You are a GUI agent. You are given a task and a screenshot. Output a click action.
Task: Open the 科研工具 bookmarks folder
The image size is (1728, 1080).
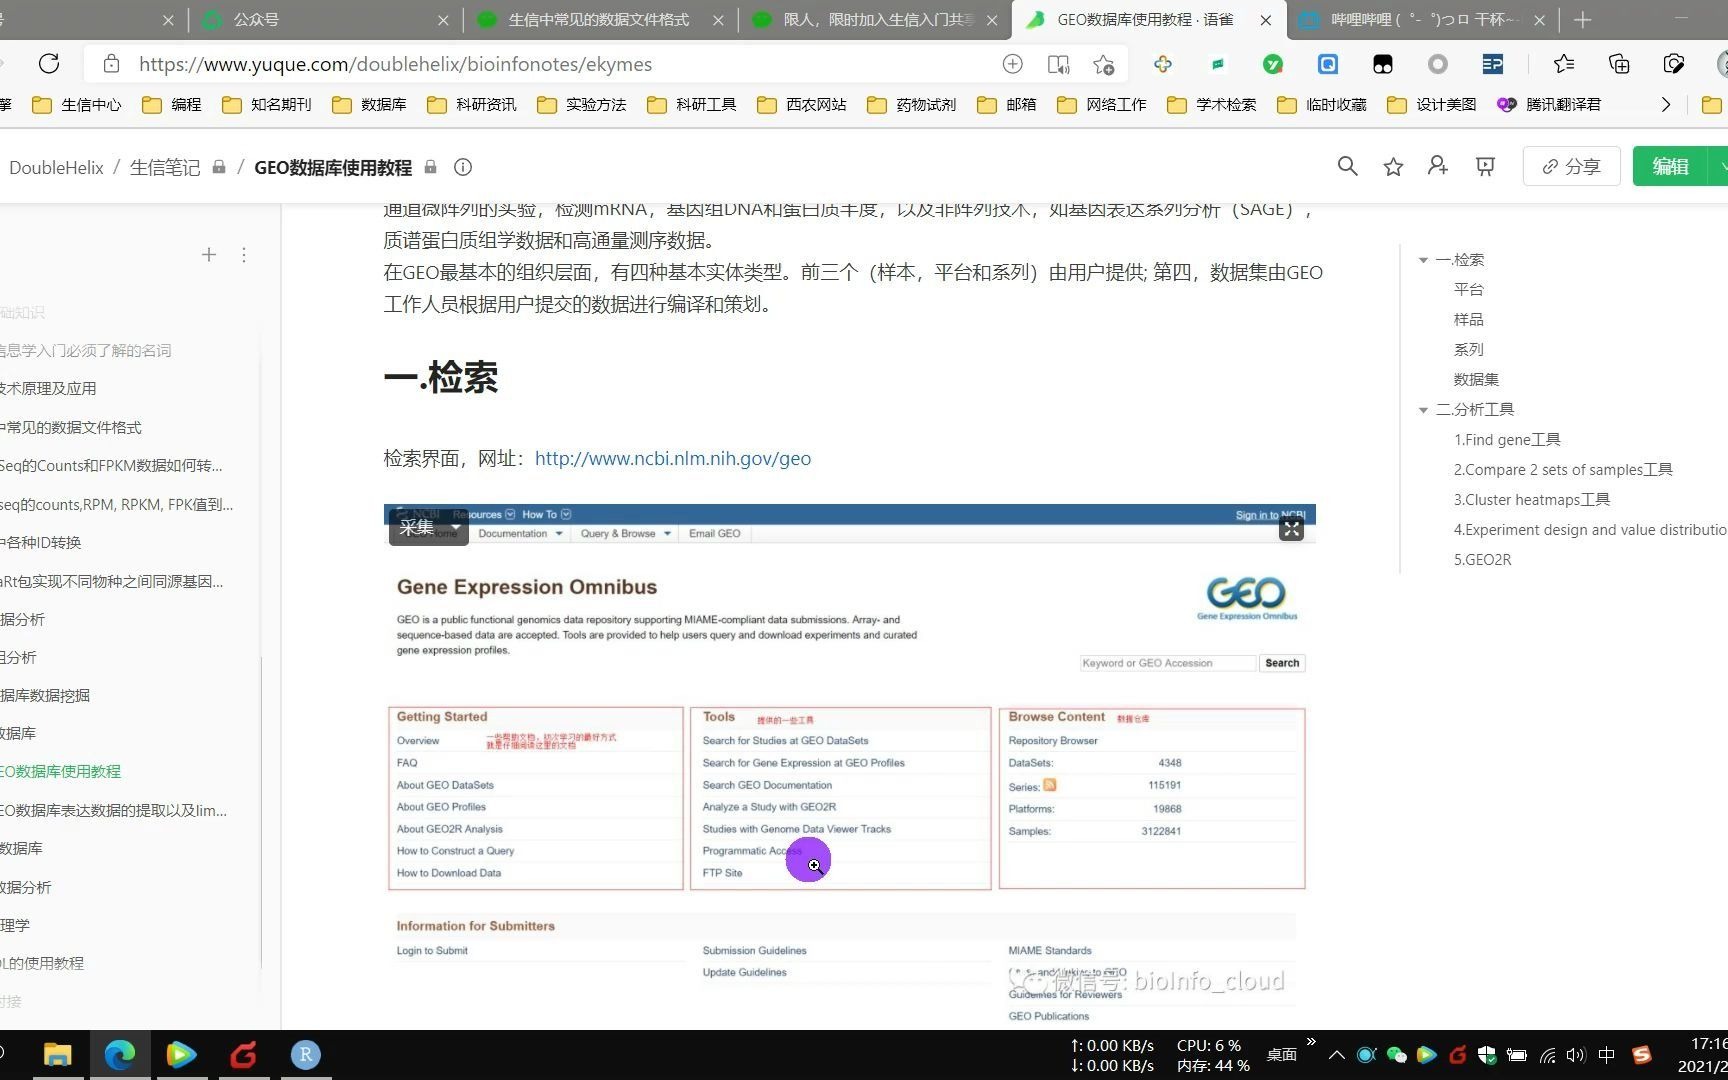(x=692, y=104)
